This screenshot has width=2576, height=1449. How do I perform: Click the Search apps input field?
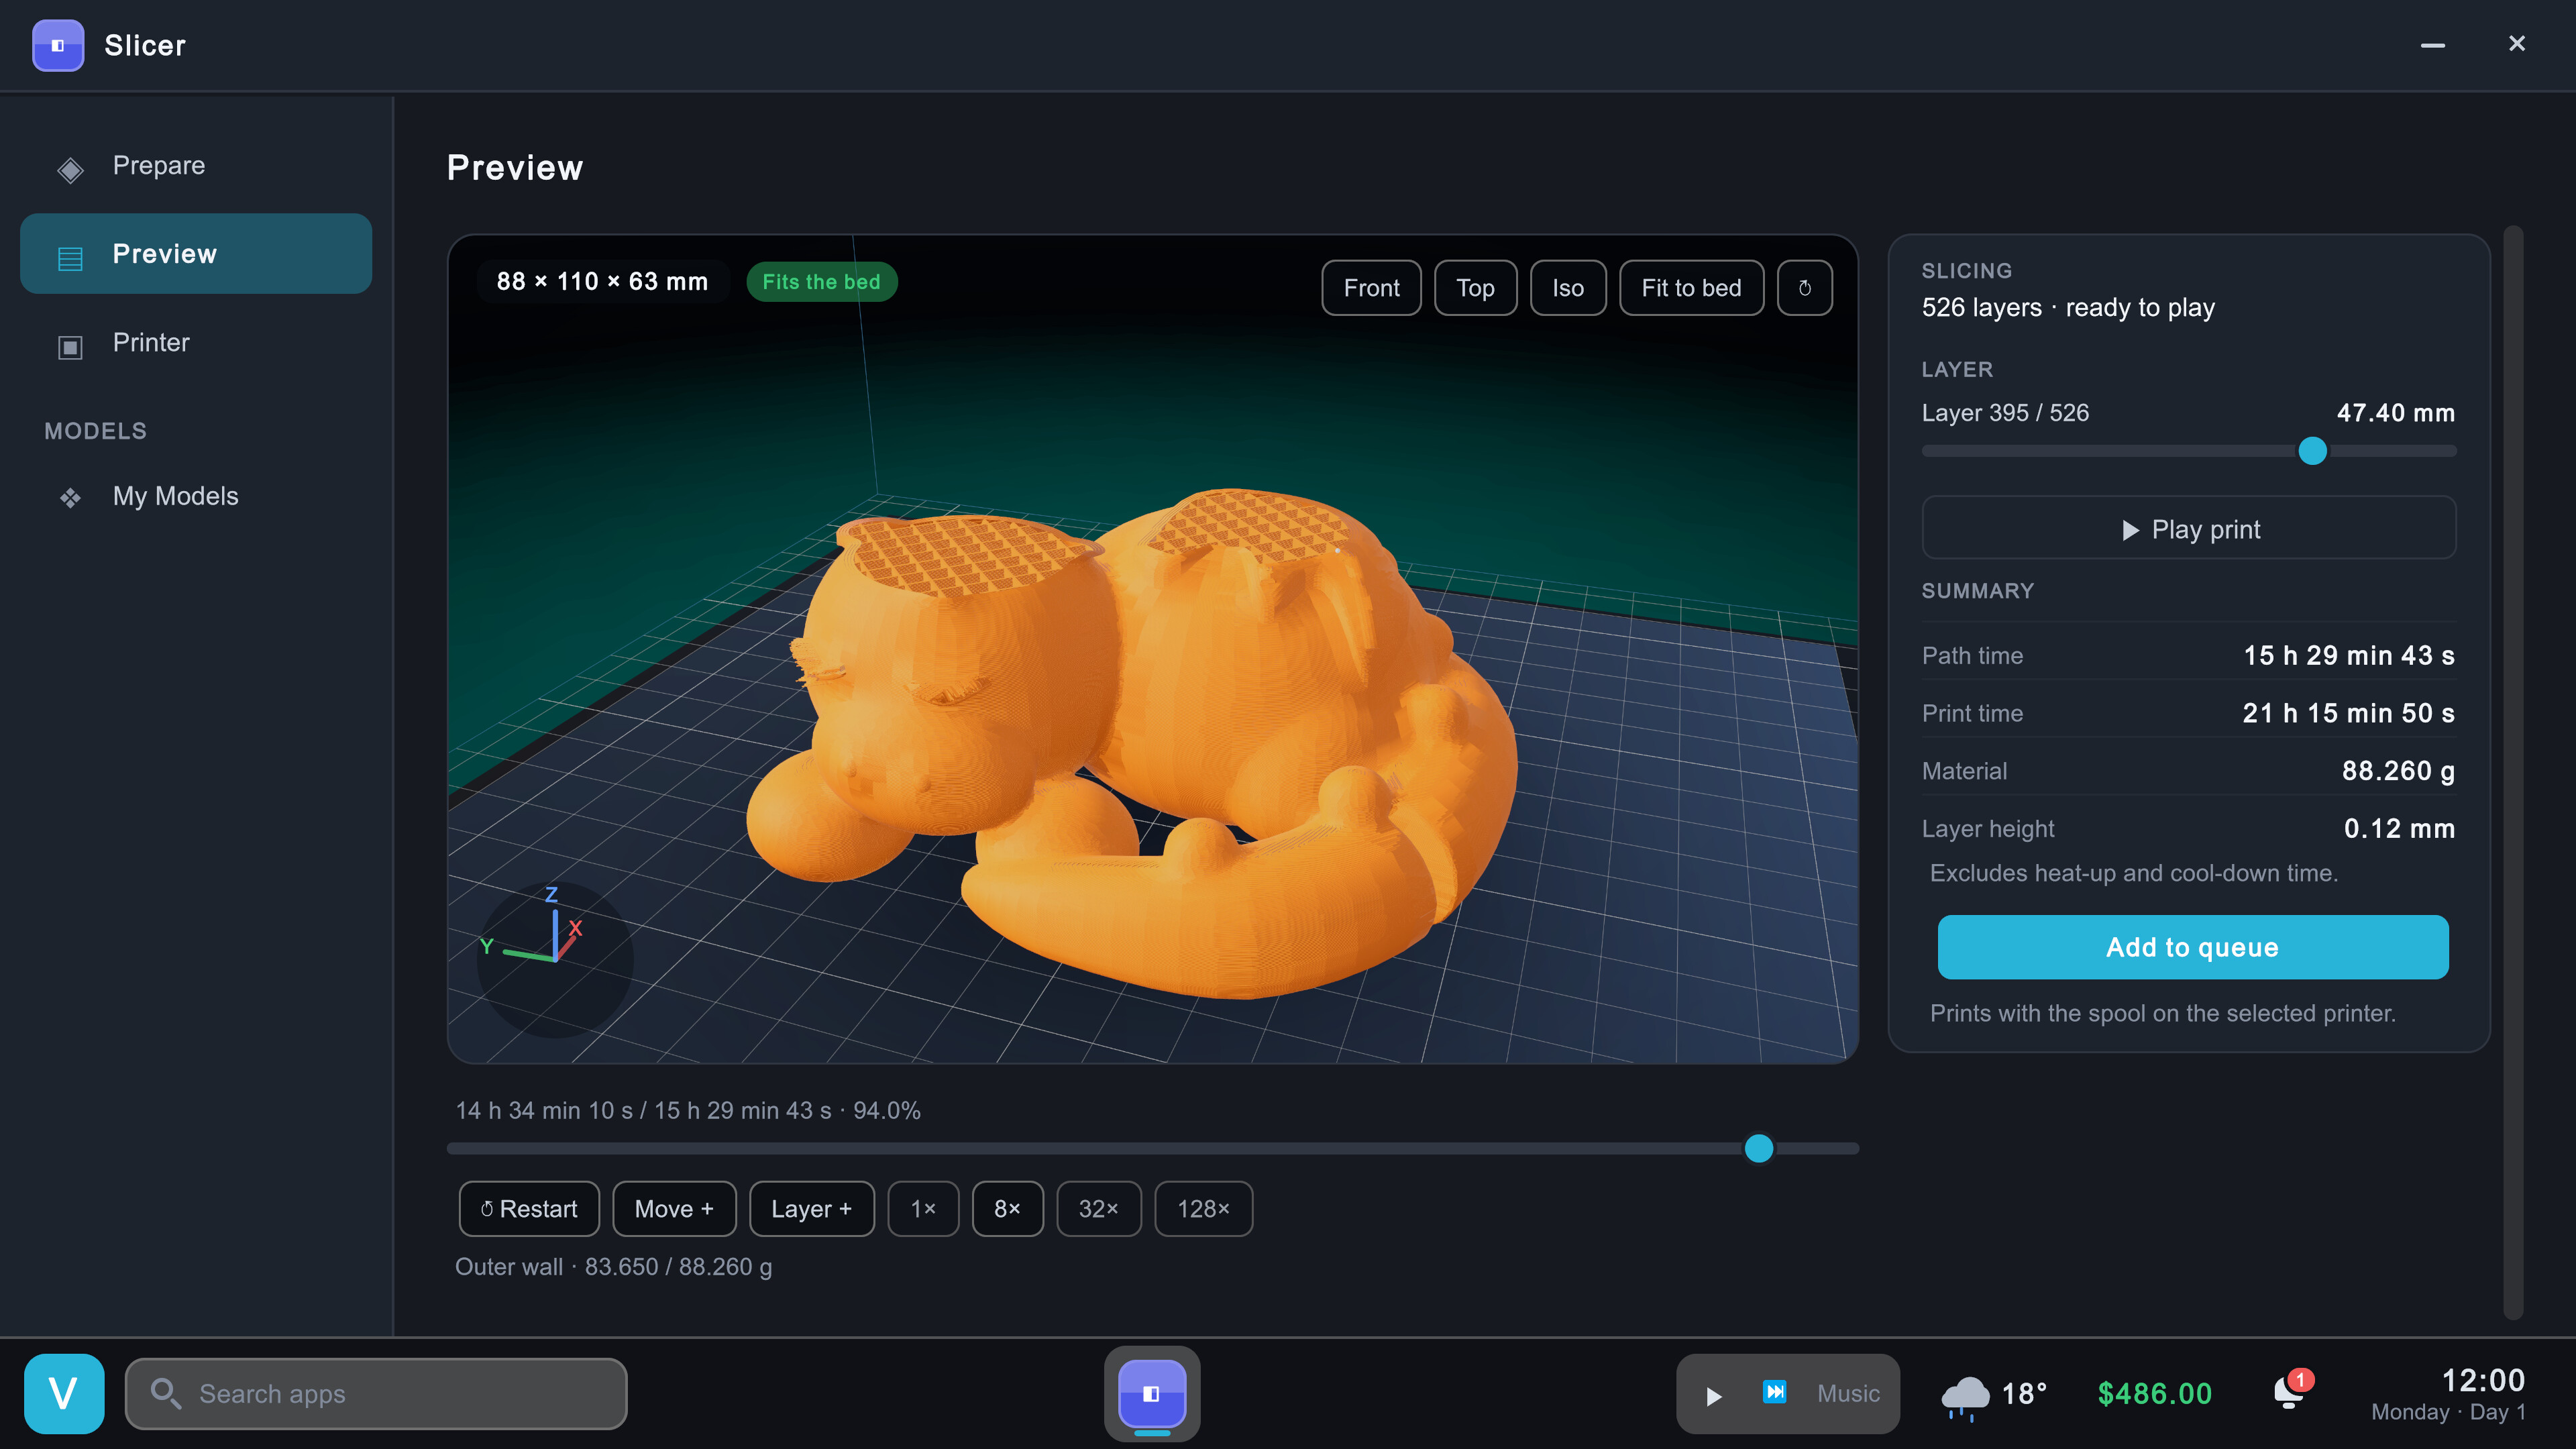[x=376, y=1393]
